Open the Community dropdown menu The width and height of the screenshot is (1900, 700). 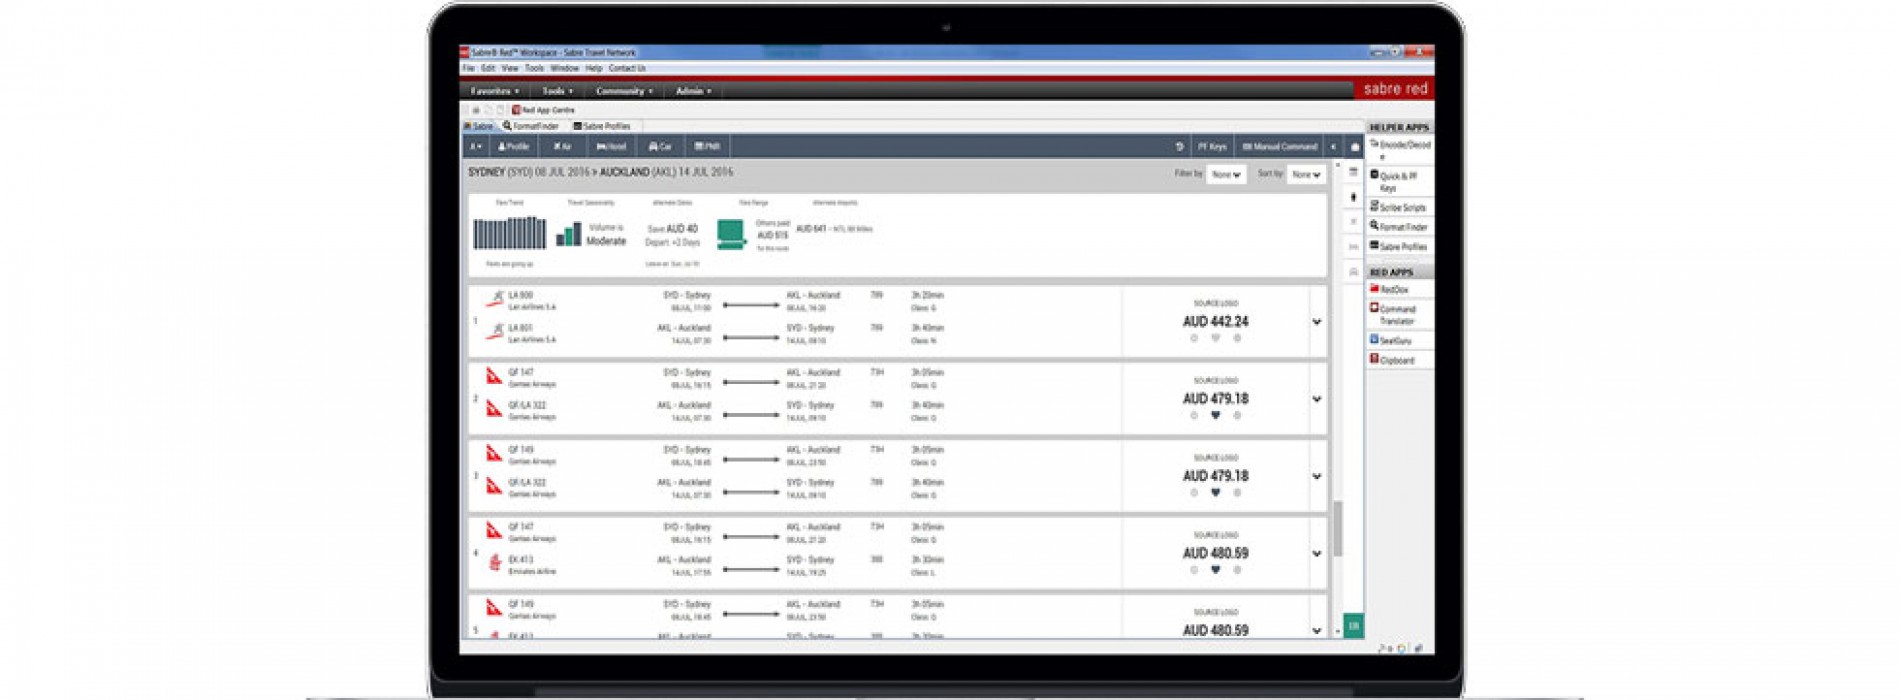[x=624, y=91]
